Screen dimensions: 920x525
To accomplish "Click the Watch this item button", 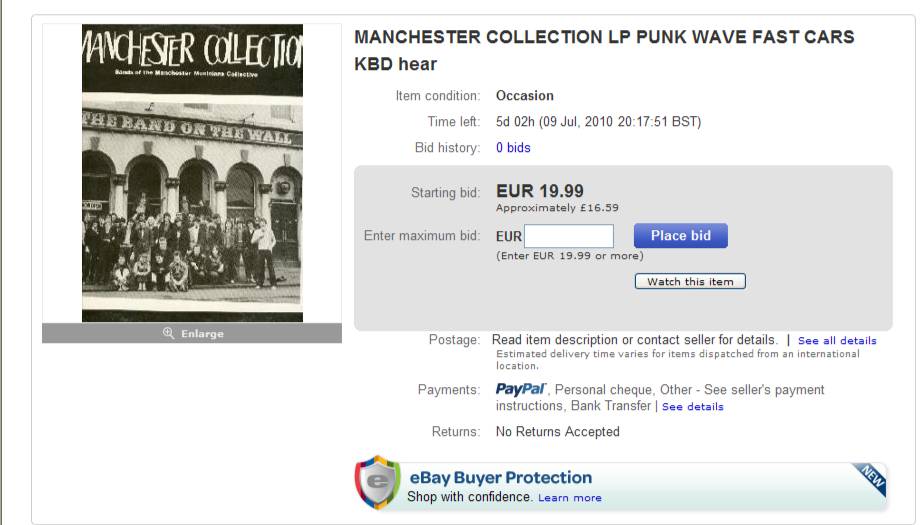I will [690, 282].
